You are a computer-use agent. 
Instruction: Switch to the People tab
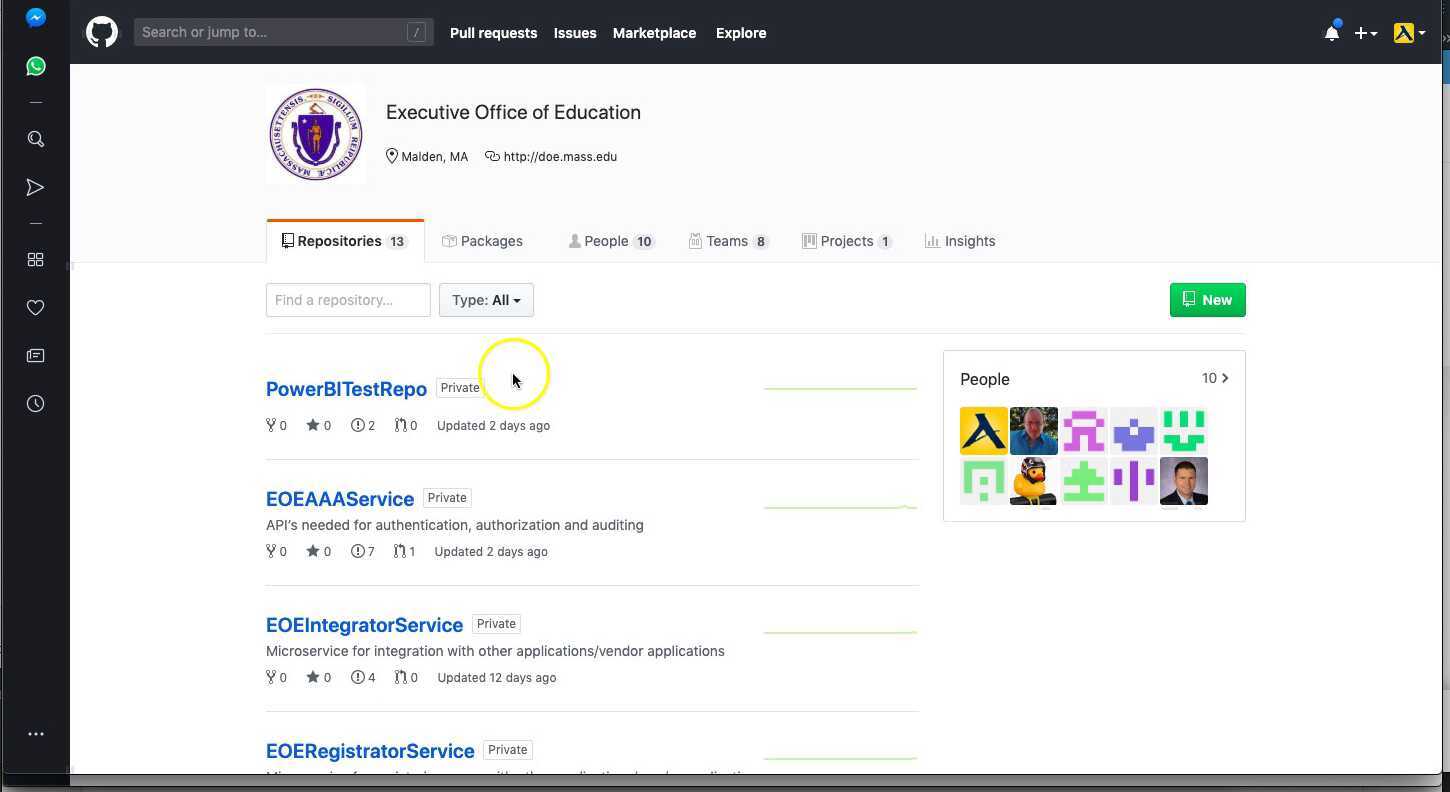(x=611, y=241)
